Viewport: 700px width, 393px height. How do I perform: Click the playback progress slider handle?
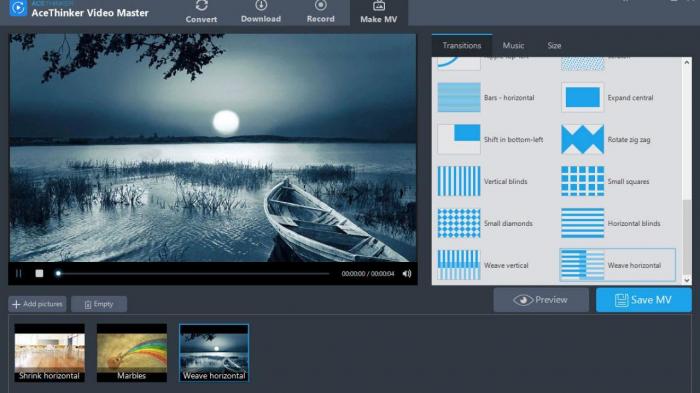pos(58,273)
